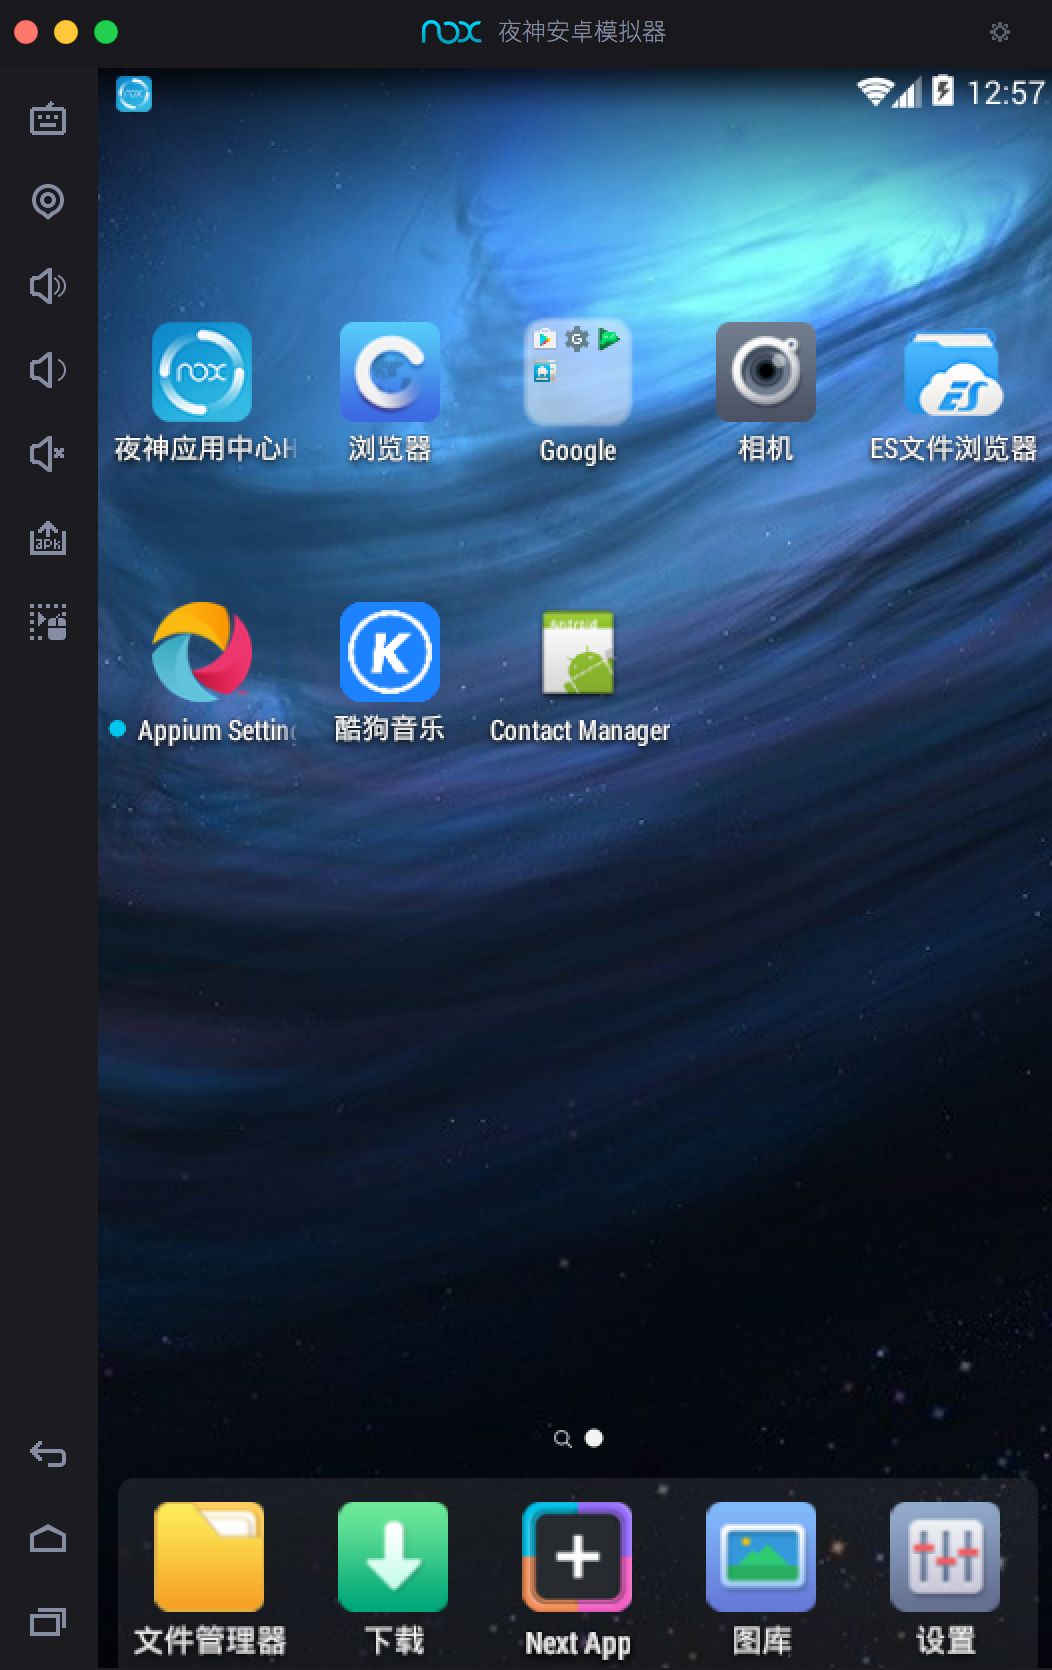
Task: Open the Next App dock icon
Action: (577, 1557)
